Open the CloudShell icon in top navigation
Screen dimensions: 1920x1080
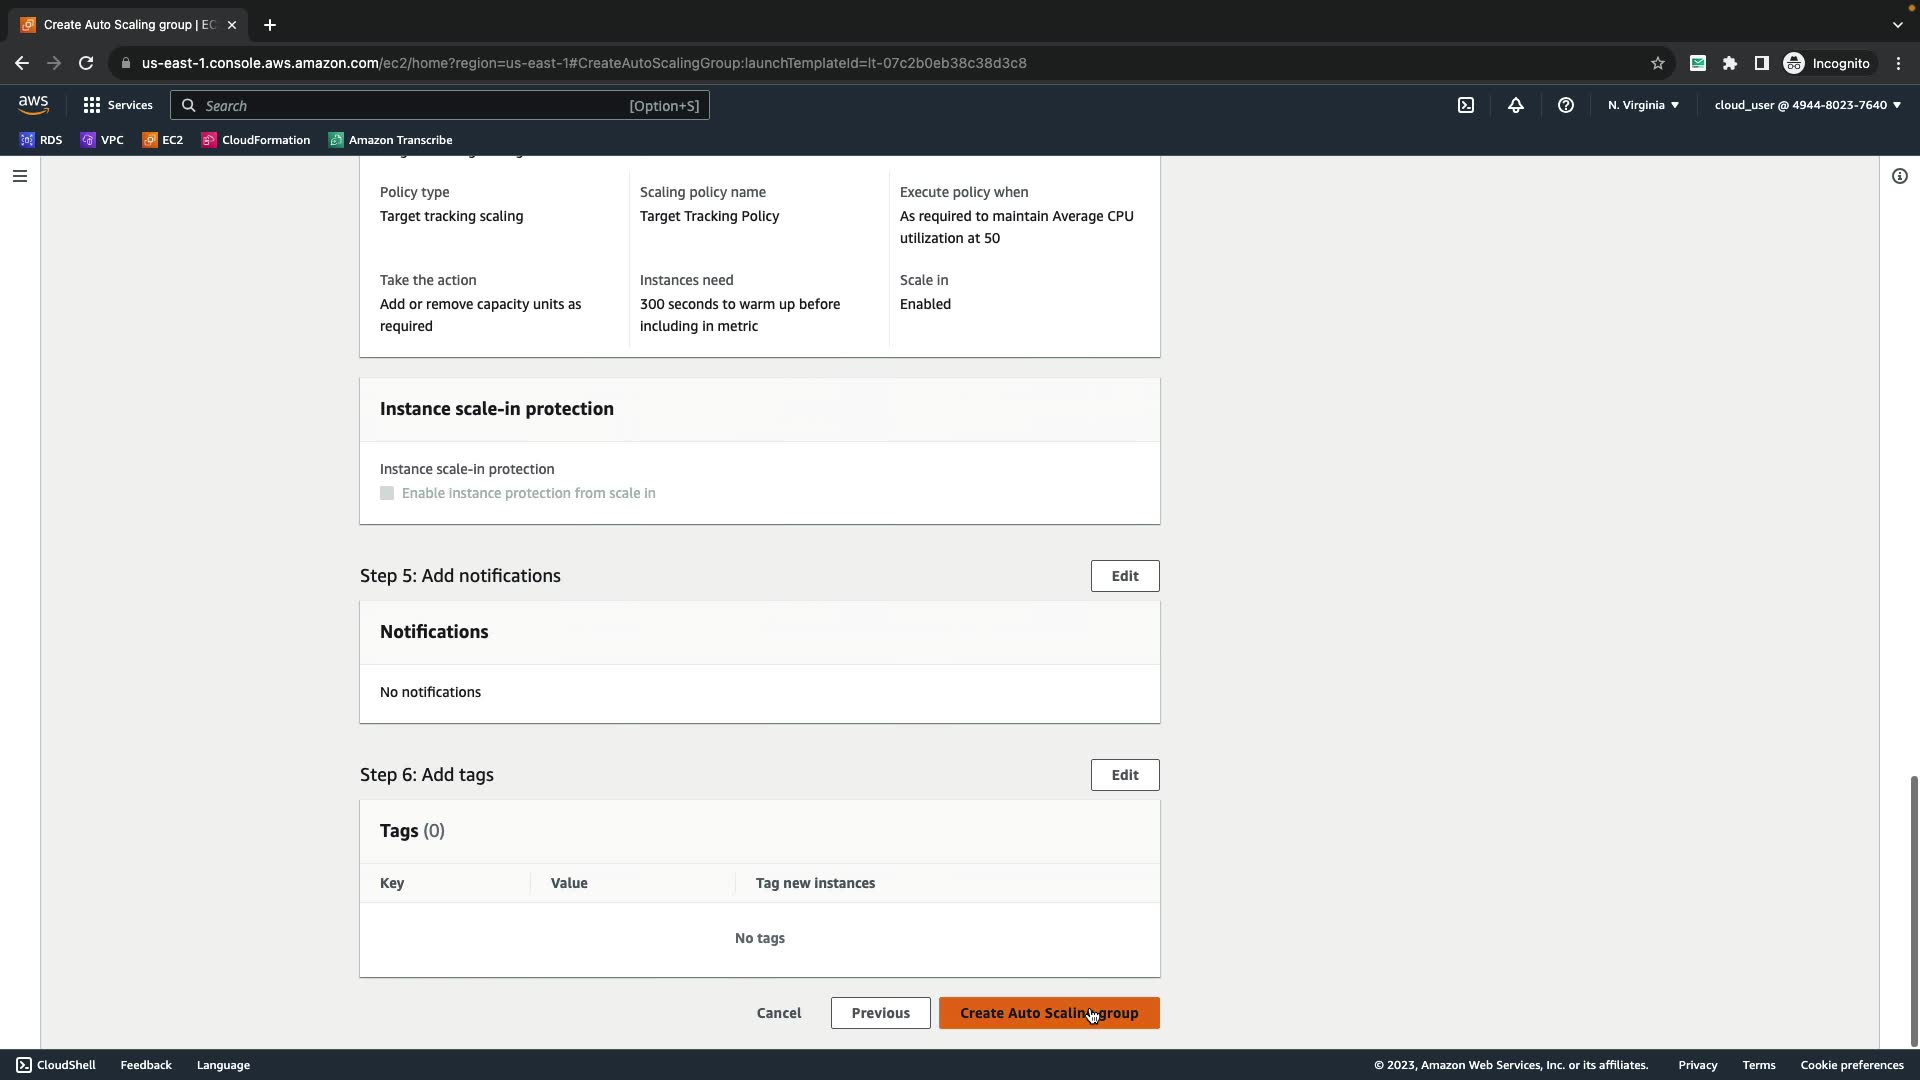click(1465, 105)
